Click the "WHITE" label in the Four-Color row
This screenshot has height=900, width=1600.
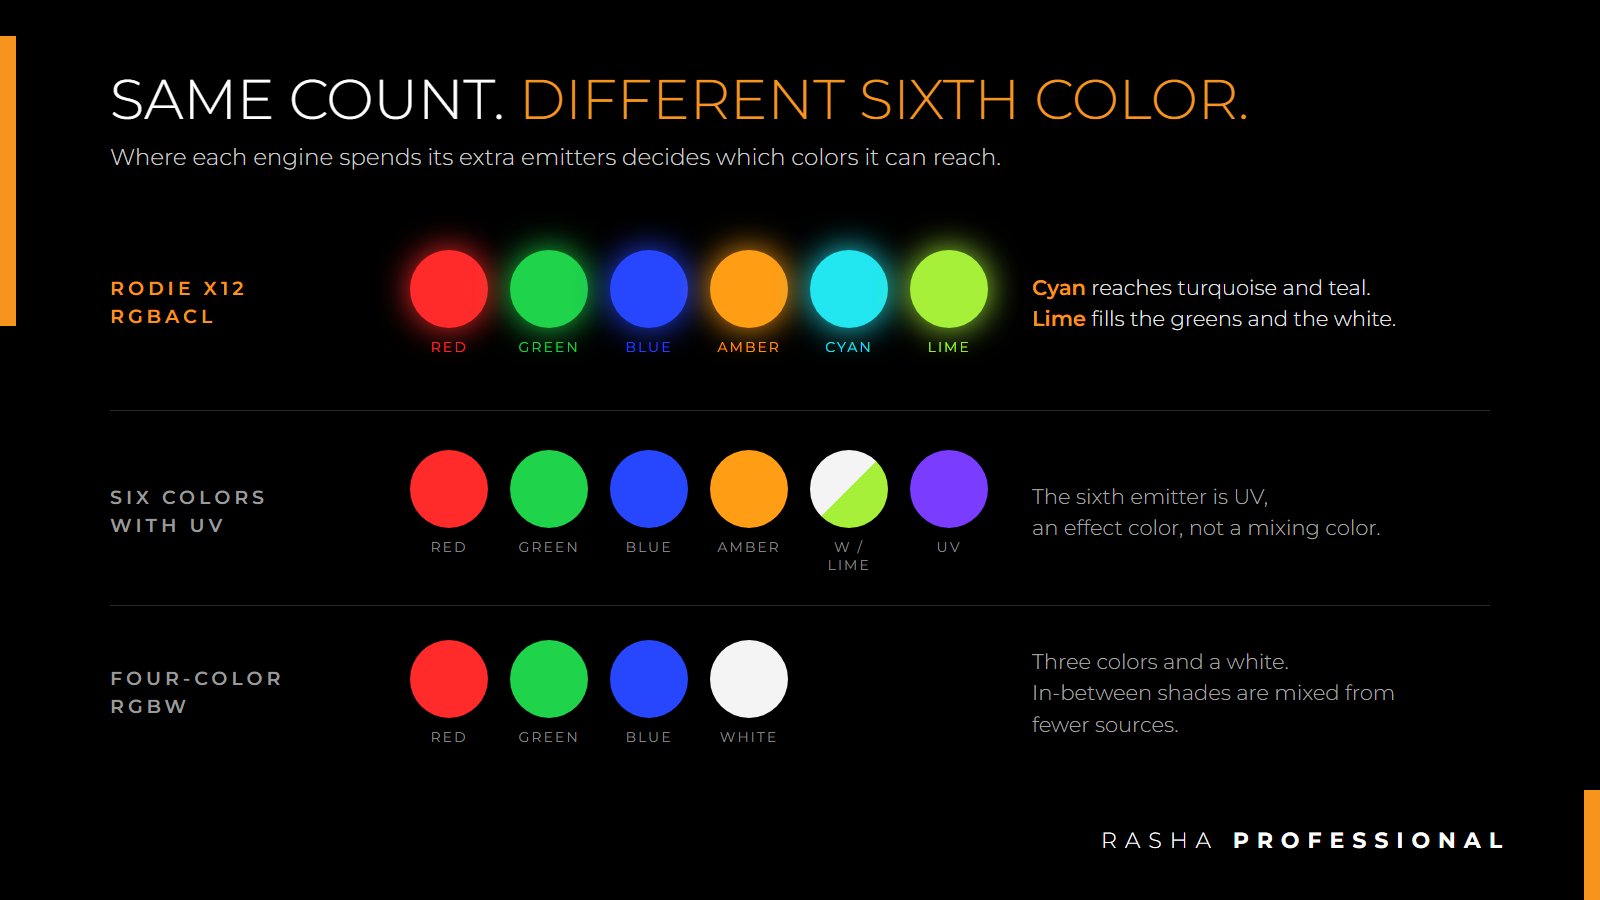[749, 737]
